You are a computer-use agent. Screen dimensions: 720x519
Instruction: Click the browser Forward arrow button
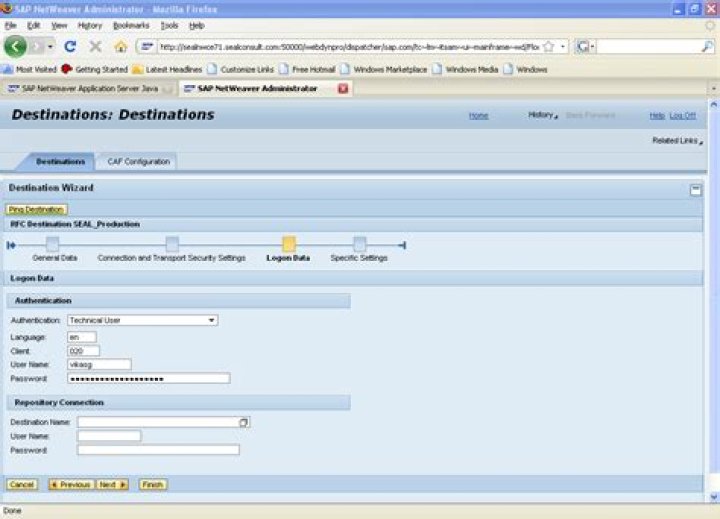36,46
